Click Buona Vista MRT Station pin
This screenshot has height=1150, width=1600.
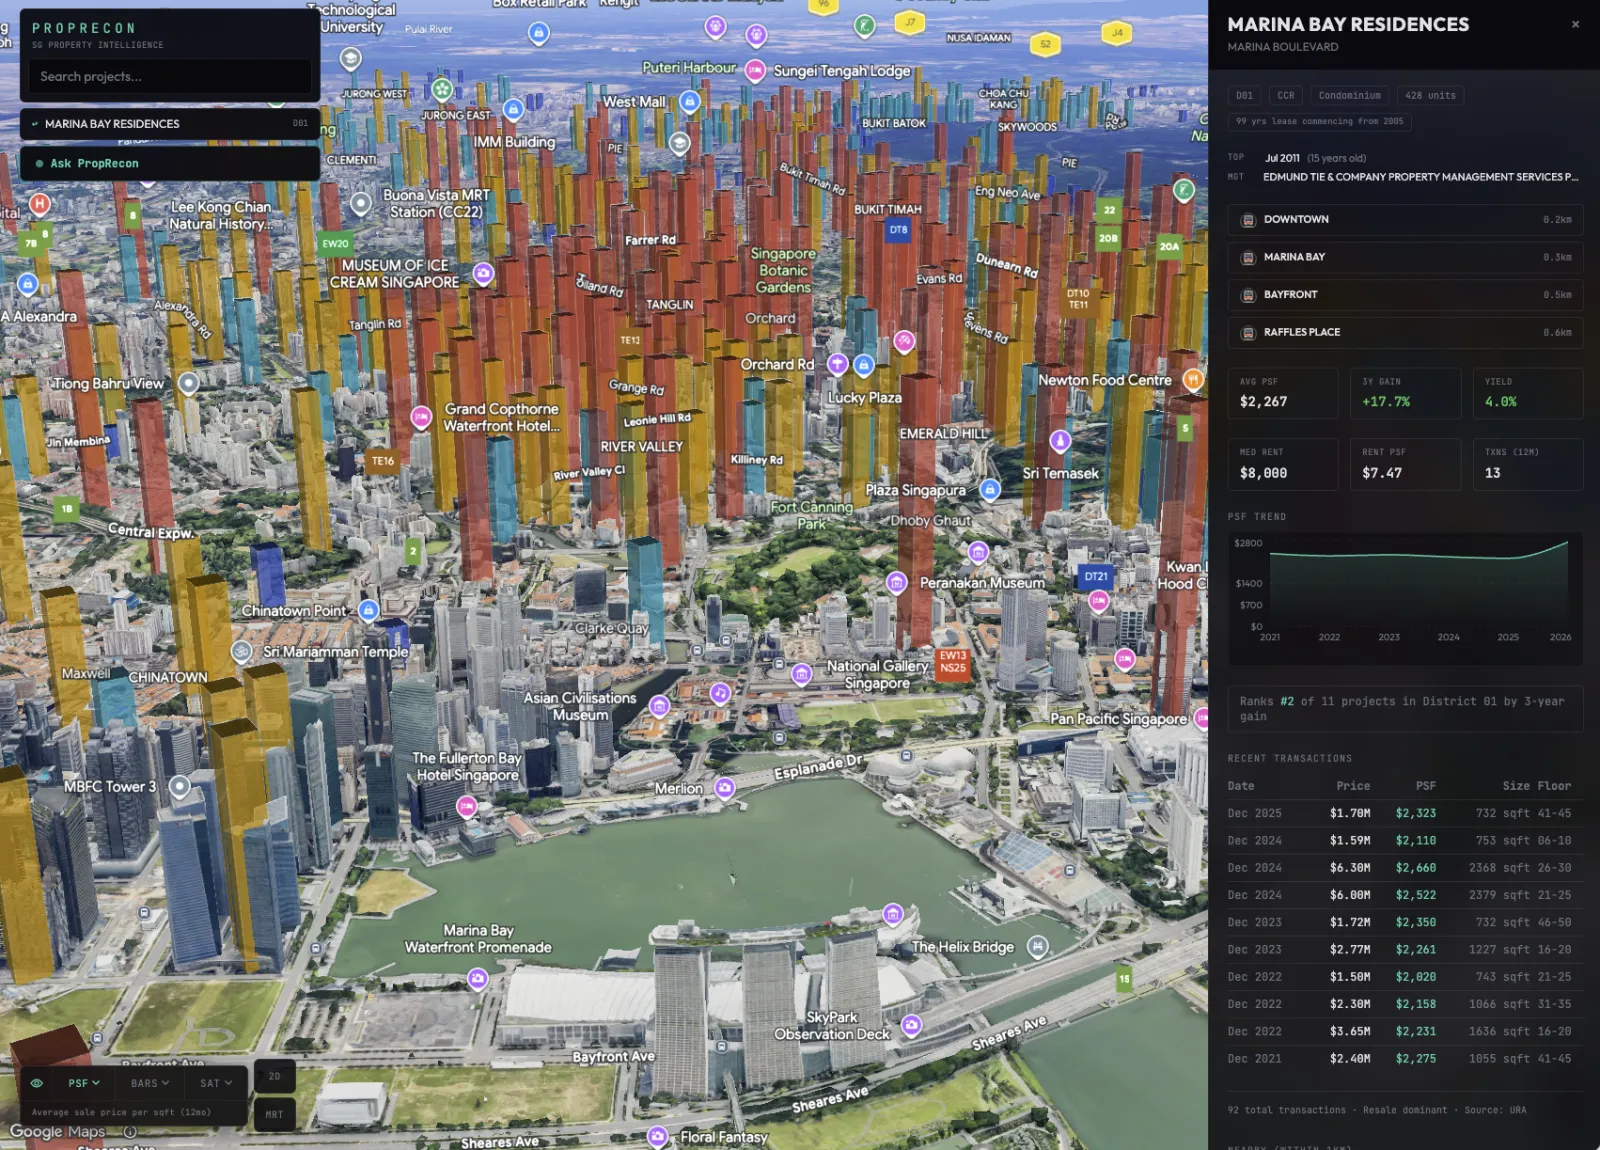[361, 203]
